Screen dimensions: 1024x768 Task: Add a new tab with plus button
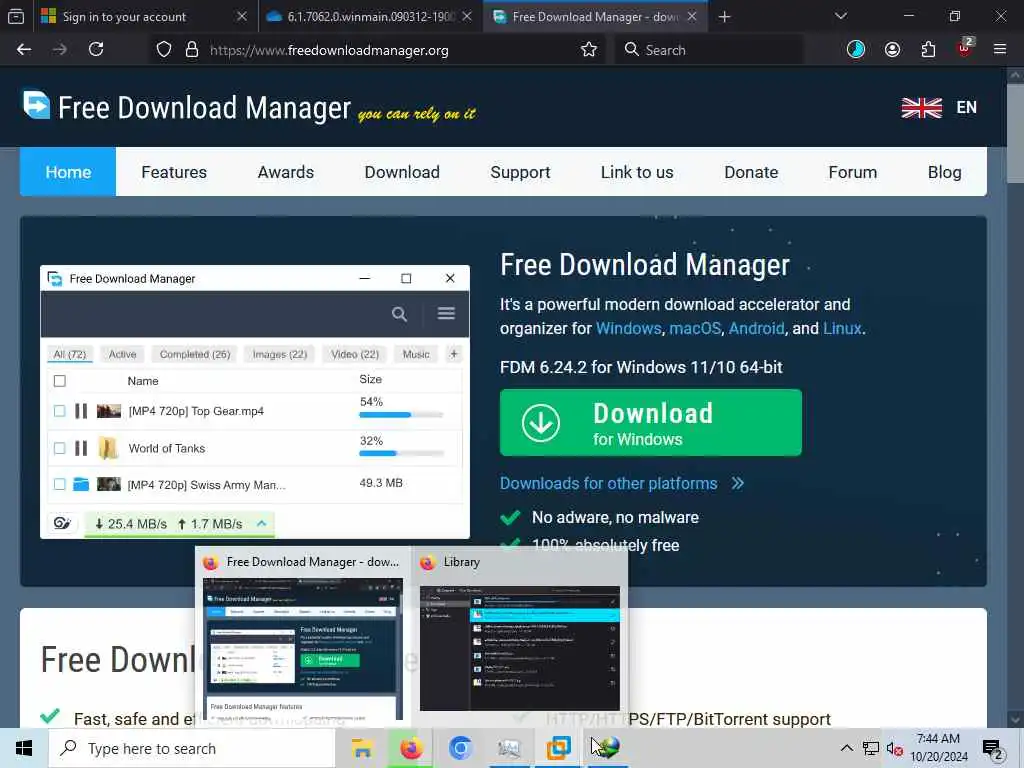point(724,17)
